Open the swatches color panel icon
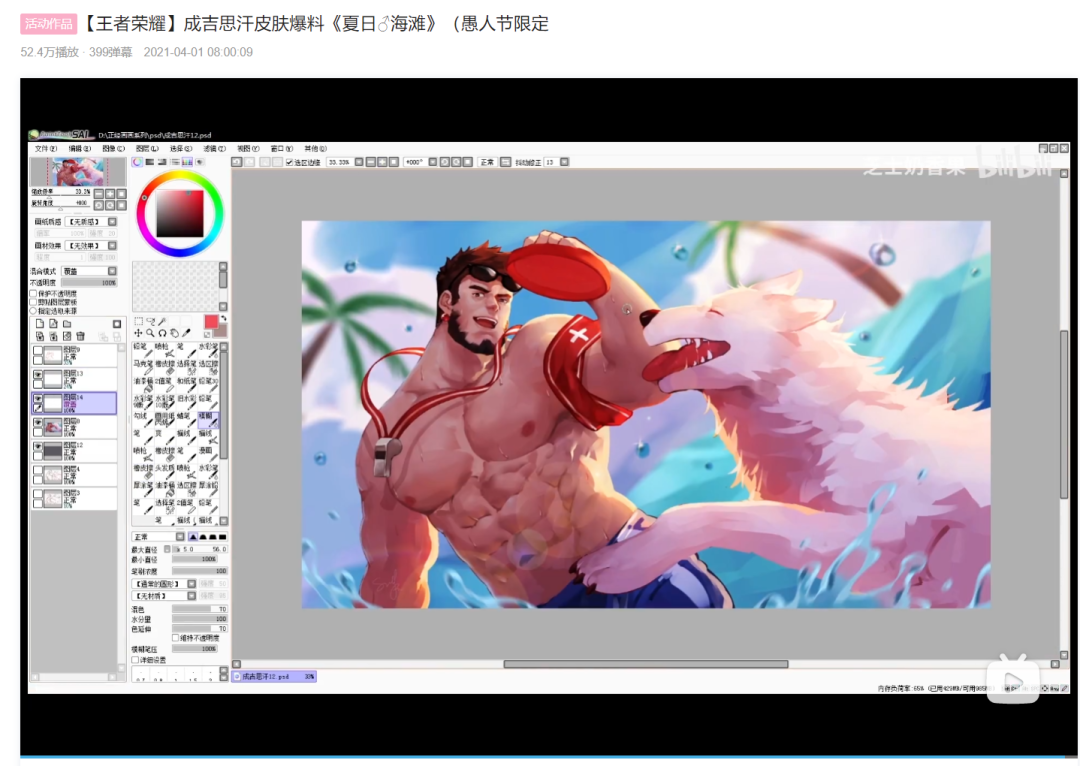1080x766 pixels. [x=187, y=162]
